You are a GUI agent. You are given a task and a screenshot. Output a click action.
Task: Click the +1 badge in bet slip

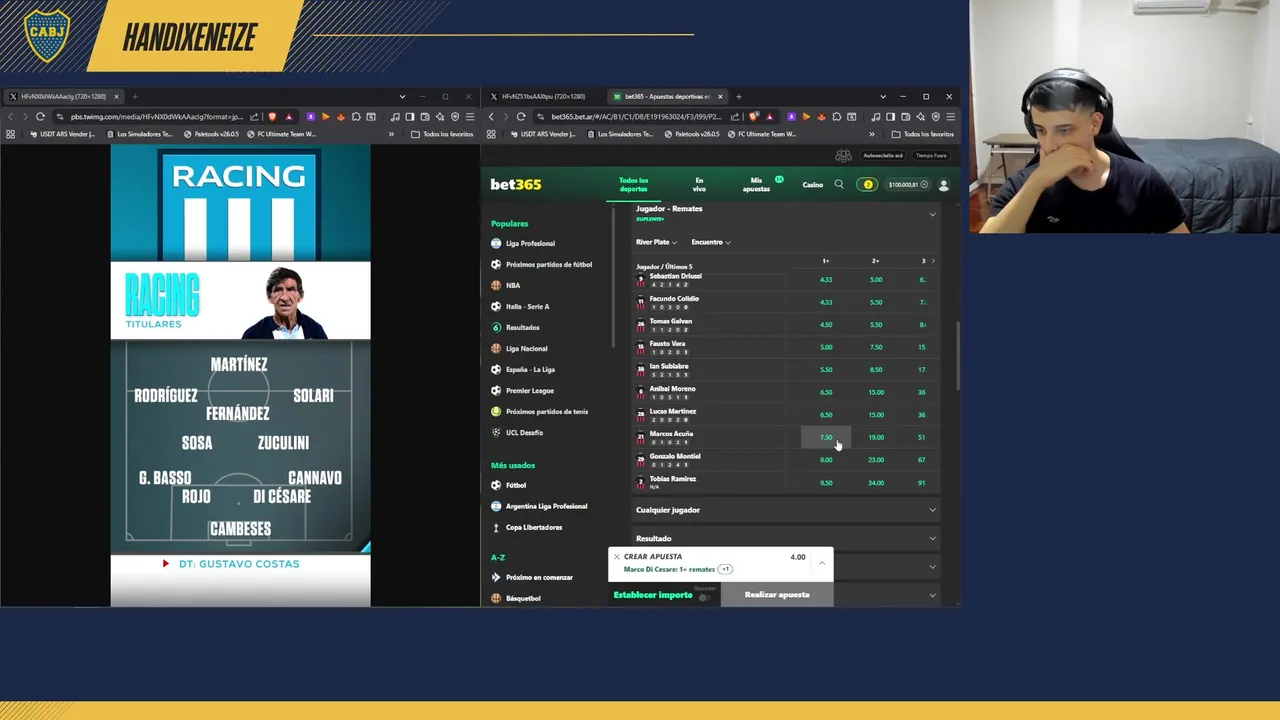coord(725,569)
